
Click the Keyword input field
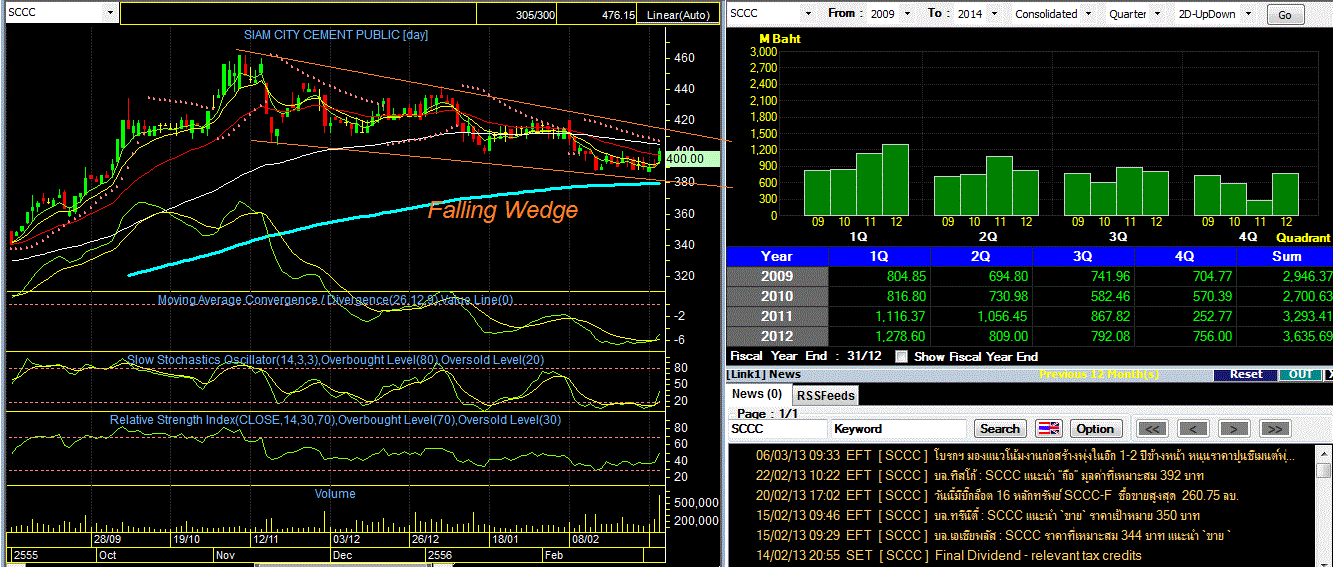[x=898, y=428]
